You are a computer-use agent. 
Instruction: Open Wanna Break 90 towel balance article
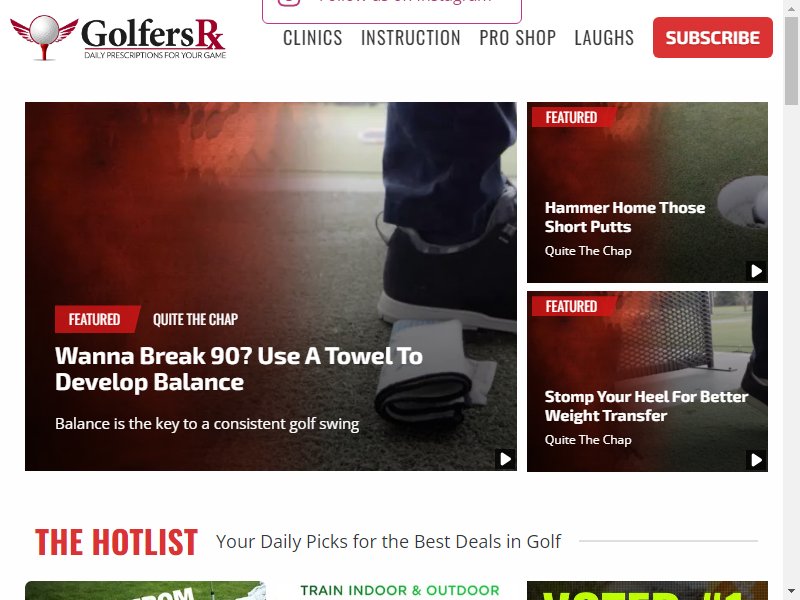tap(238, 369)
